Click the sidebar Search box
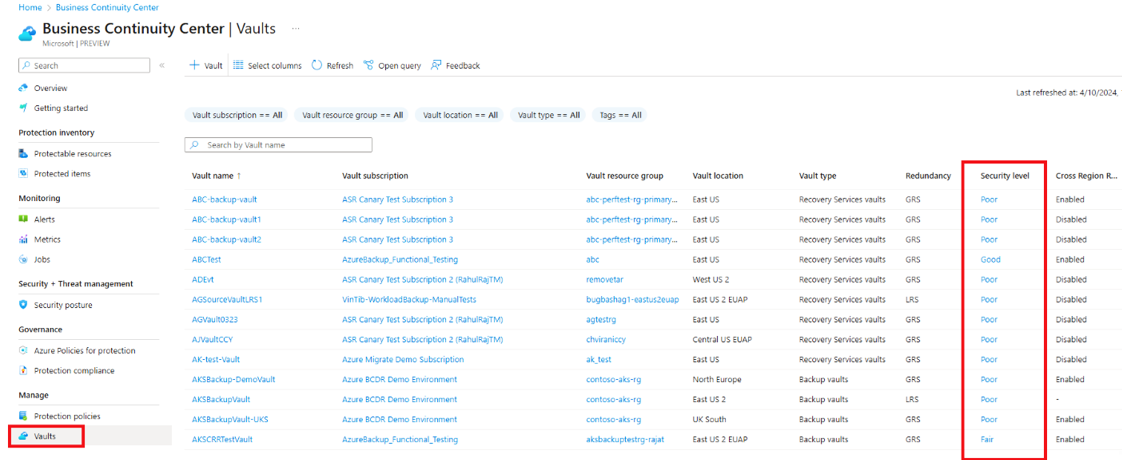This screenshot has width=1122, height=460. click(84, 65)
